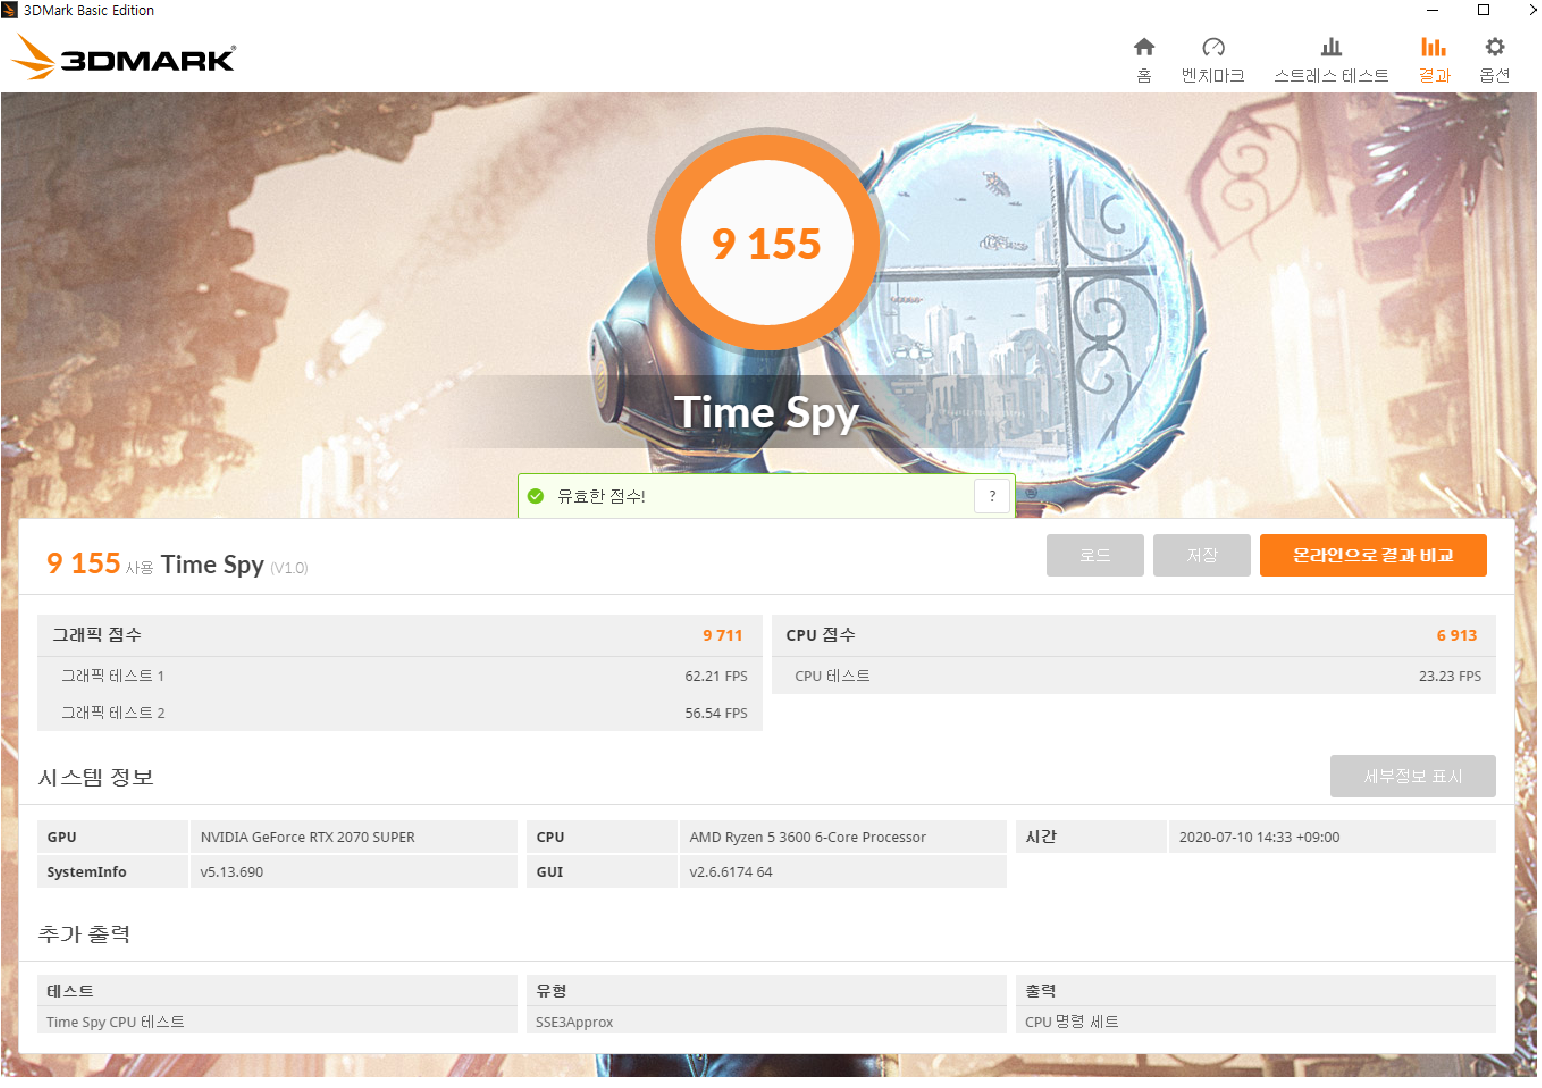Click the Time Spy banner title
Viewport: 1542px width, 1088px height.
tap(766, 412)
